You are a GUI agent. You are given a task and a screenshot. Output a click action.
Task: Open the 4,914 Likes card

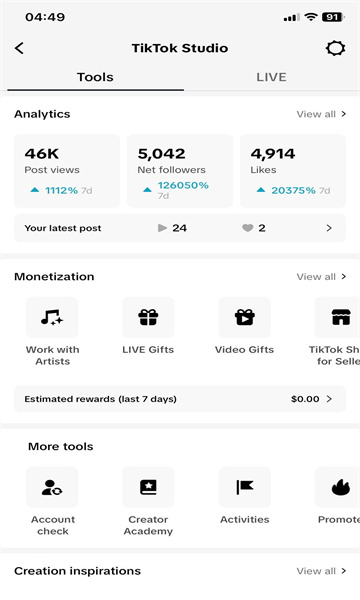pyautogui.click(x=293, y=171)
